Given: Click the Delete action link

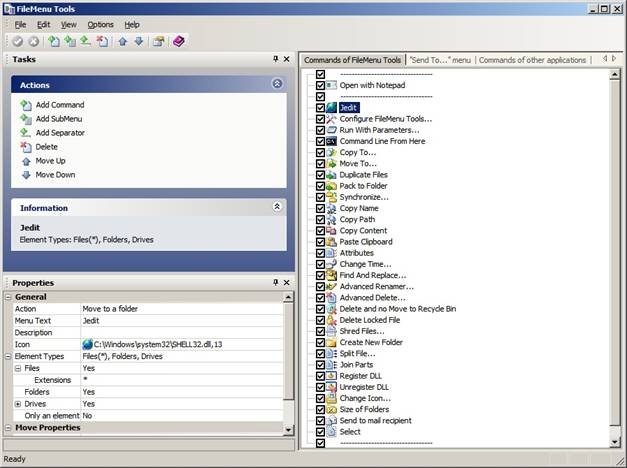Looking at the screenshot, I should 46,147.
